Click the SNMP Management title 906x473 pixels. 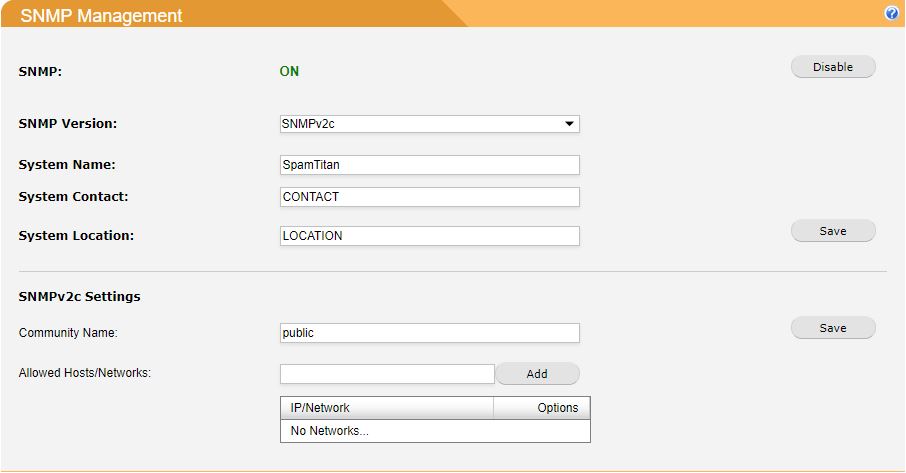click(101, 16)
